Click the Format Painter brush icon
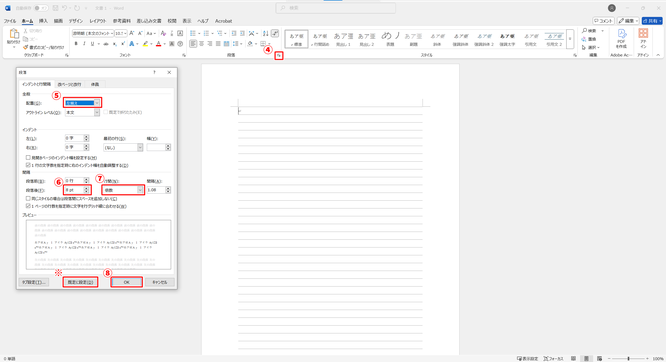Viewport: 666px width, 362px height. coord(25,47)
